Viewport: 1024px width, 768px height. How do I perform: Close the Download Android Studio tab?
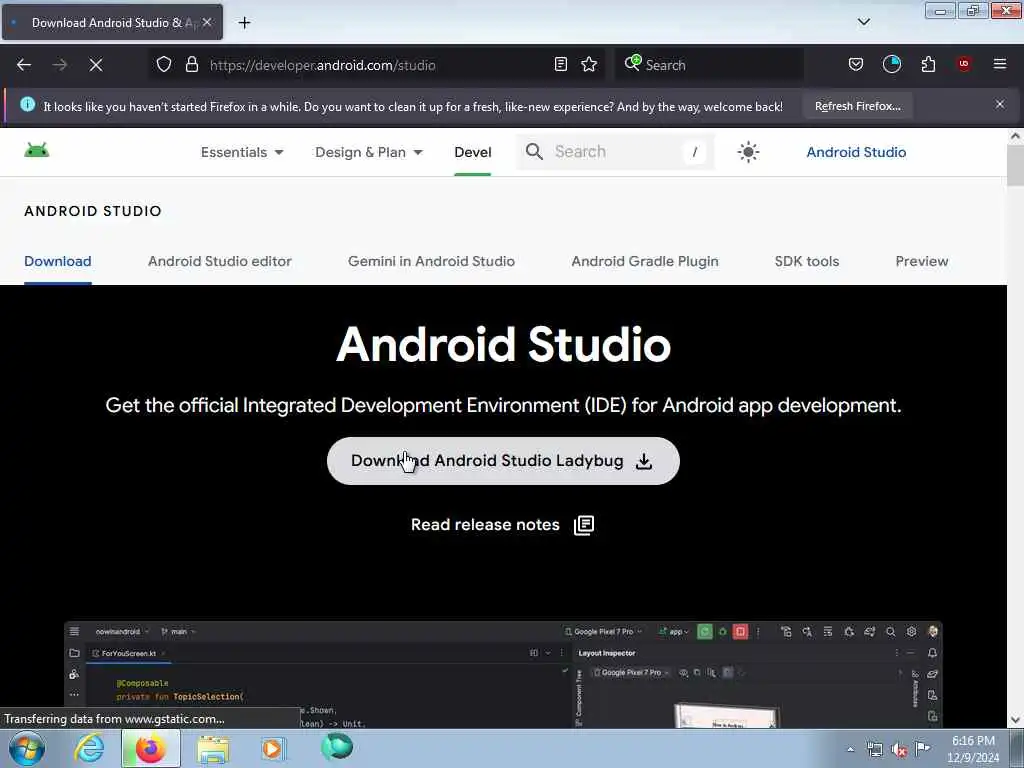click(206, 22)
